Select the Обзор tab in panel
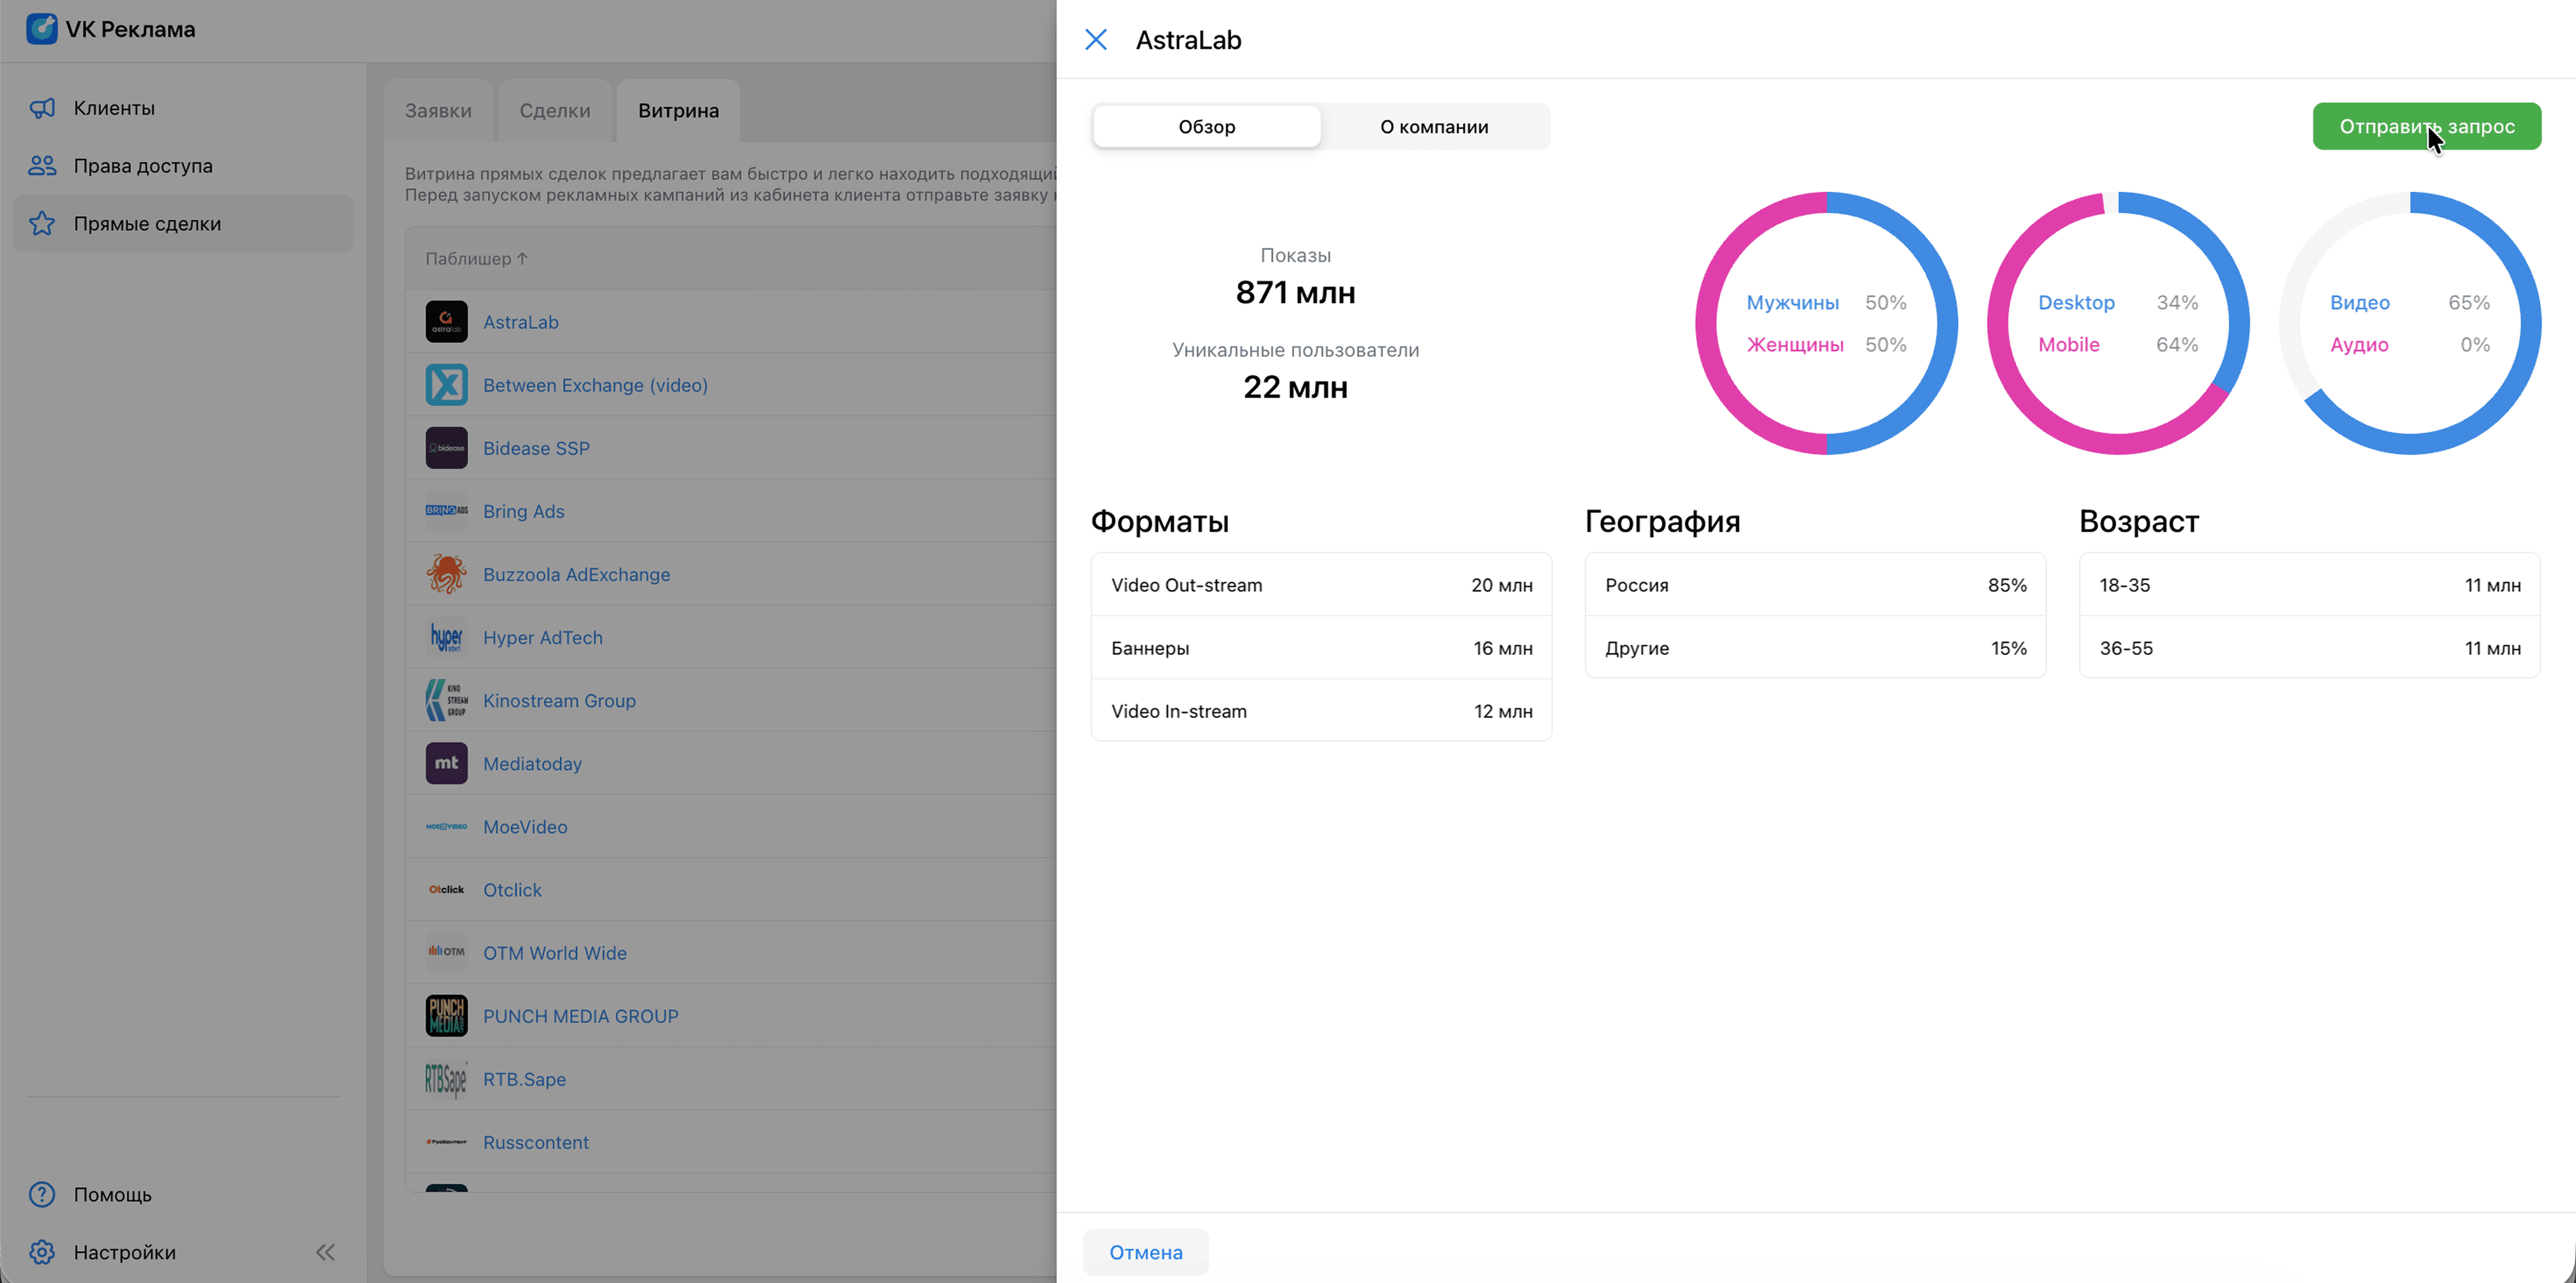The height and width of the screenshot is (1283, 2576). pyautogui.click(x=1206, y=127)
